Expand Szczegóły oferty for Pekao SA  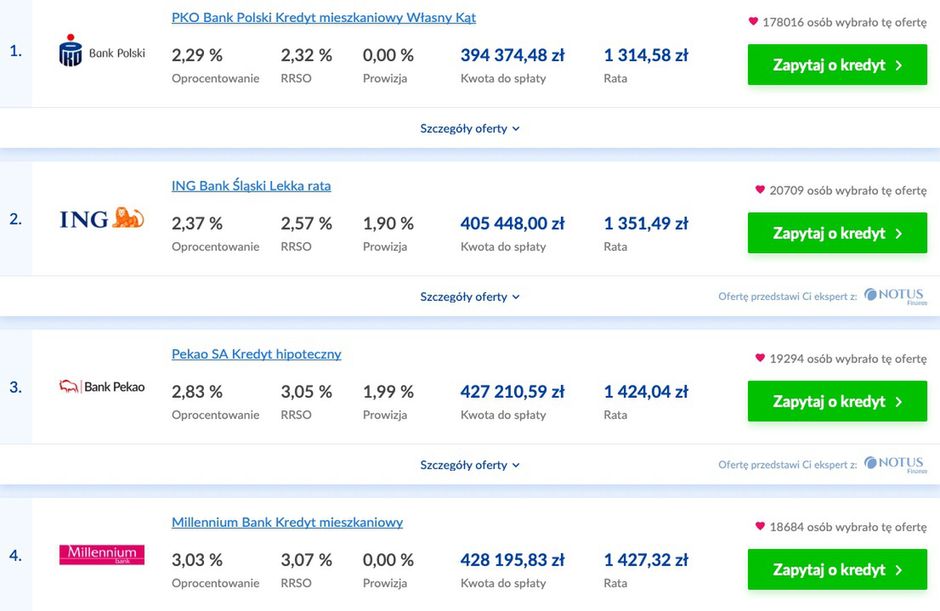coord(470,465)
